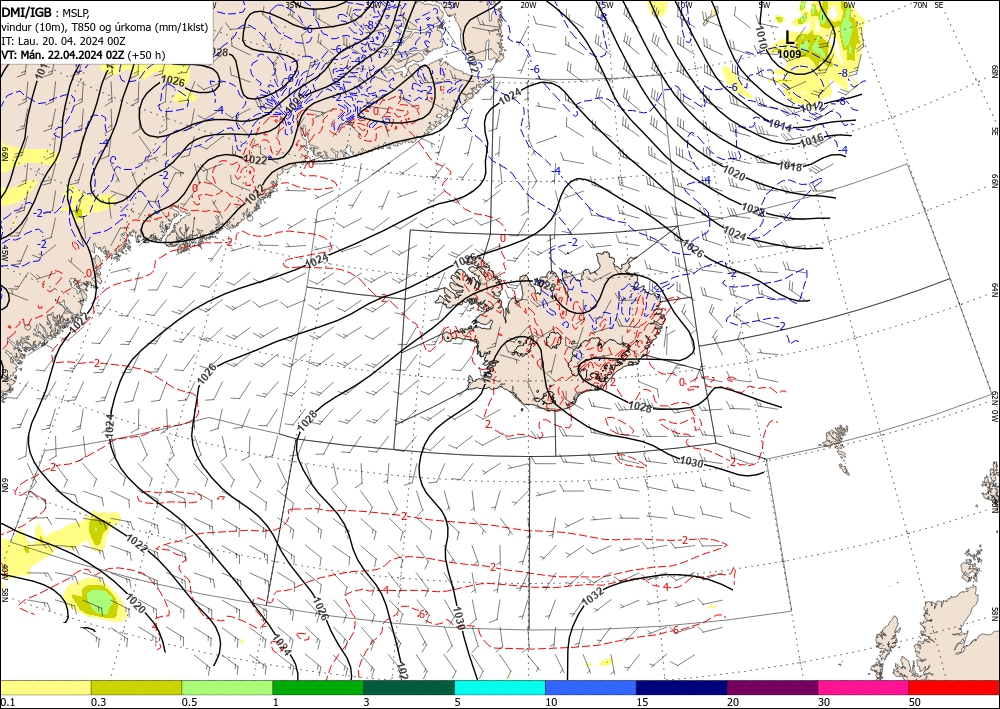Click the green 1–3 mm legend swatch
The width and height of the screenshot is (1000, 709).
(318, 687)
